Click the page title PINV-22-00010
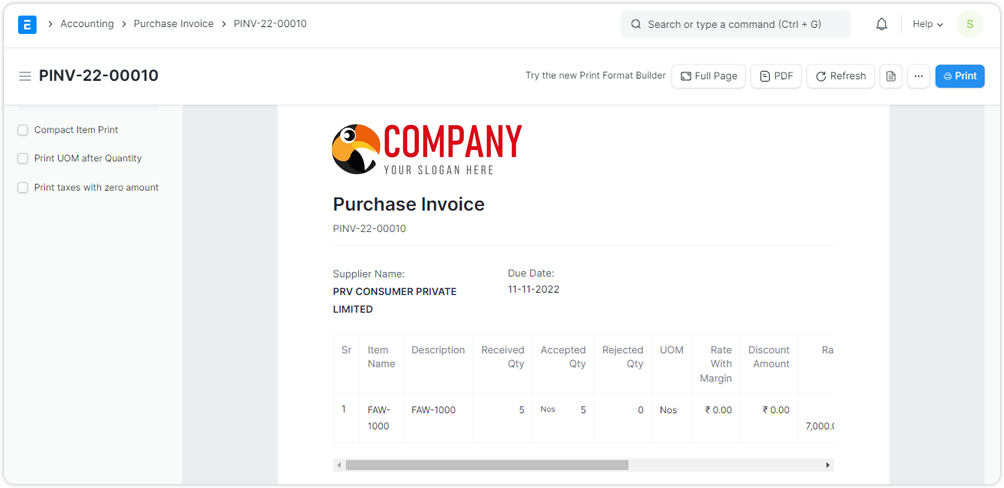 (99, 76)
